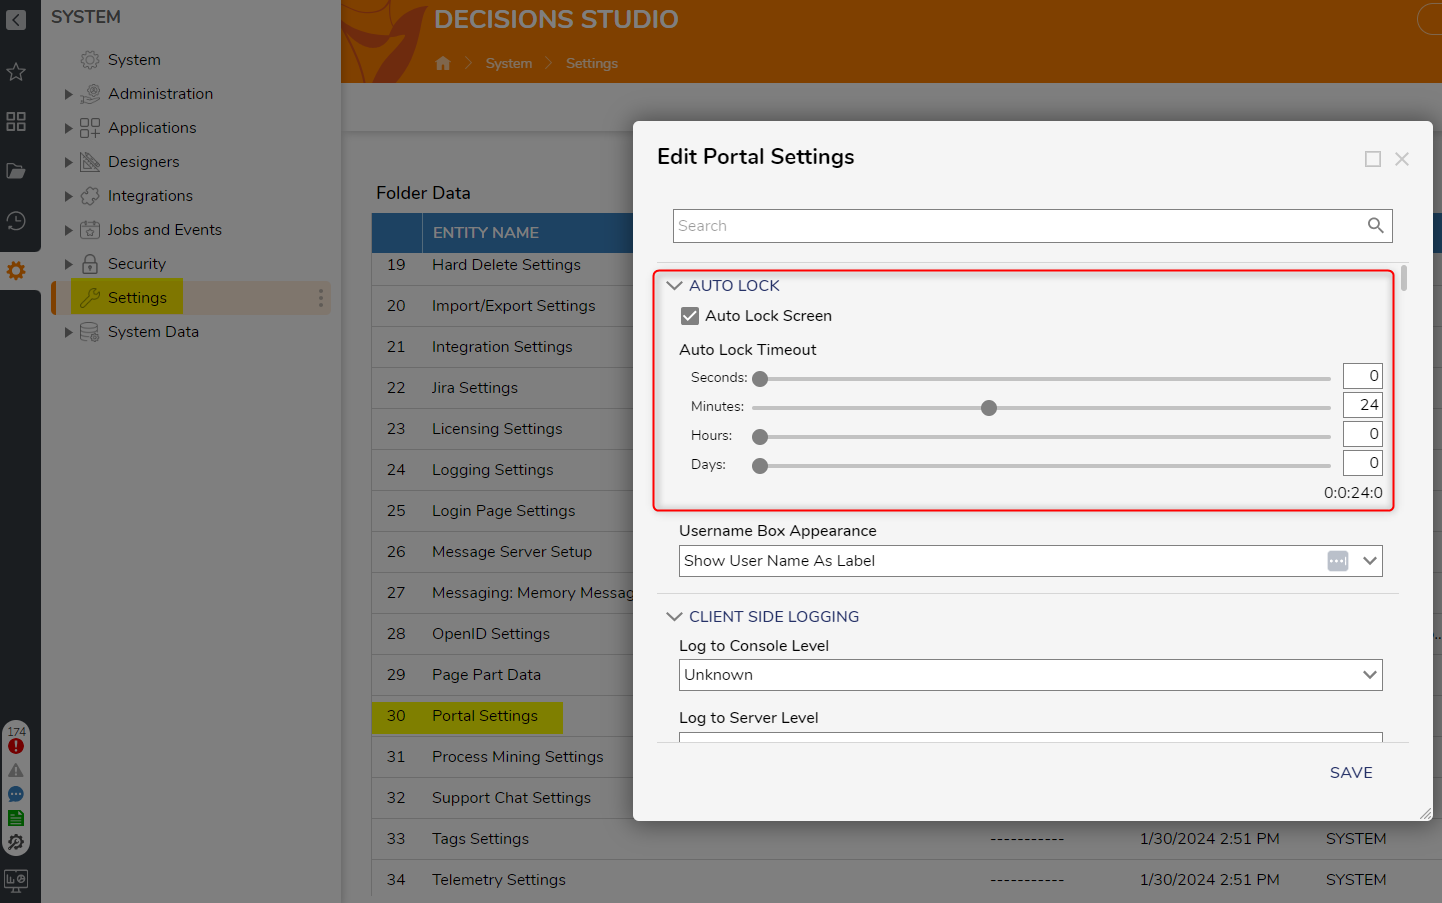Expand the Integrations tree node arrow

click(x=68, y=196)
